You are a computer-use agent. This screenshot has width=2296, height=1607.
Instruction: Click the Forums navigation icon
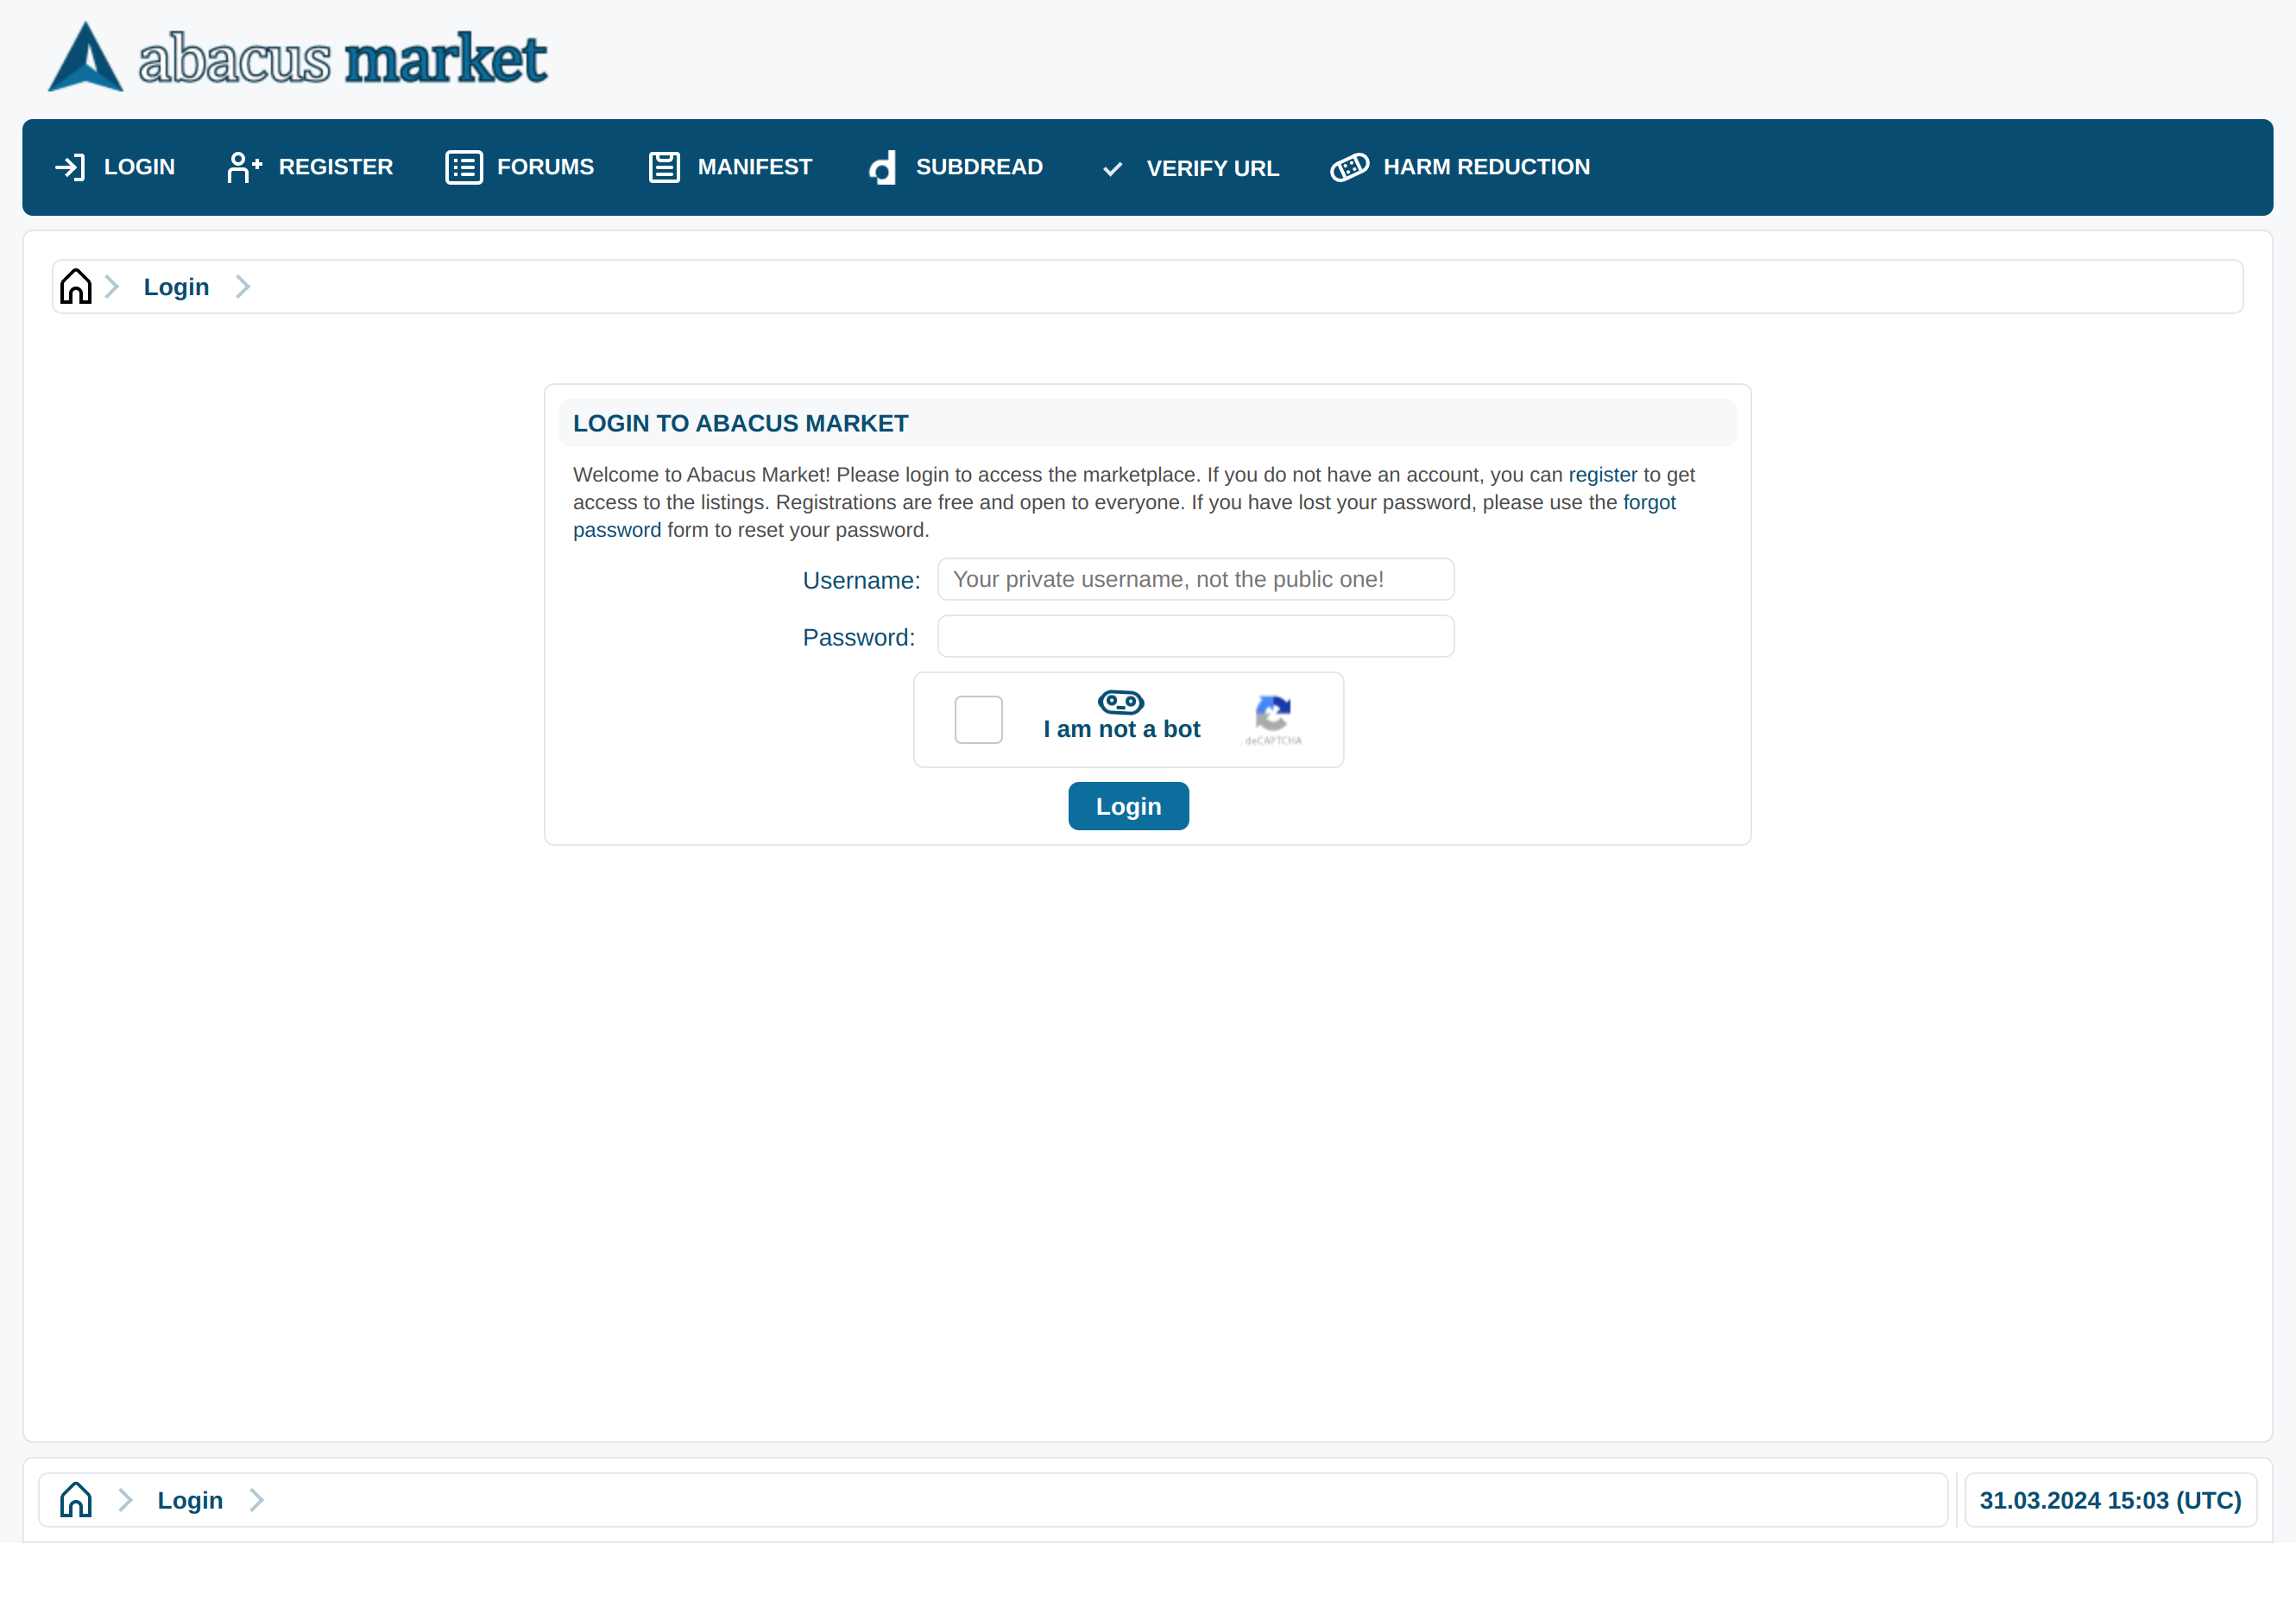pyautogui.click(x=464, y=166)
